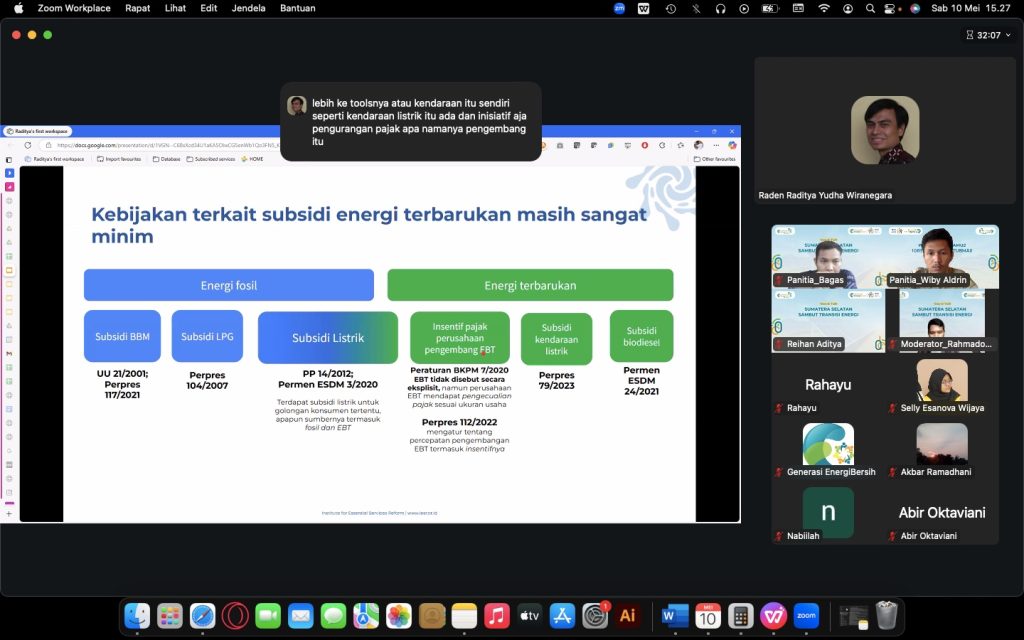Open the Rapat menu
This screenshot has width=1024, height=640.
(138, 8)
